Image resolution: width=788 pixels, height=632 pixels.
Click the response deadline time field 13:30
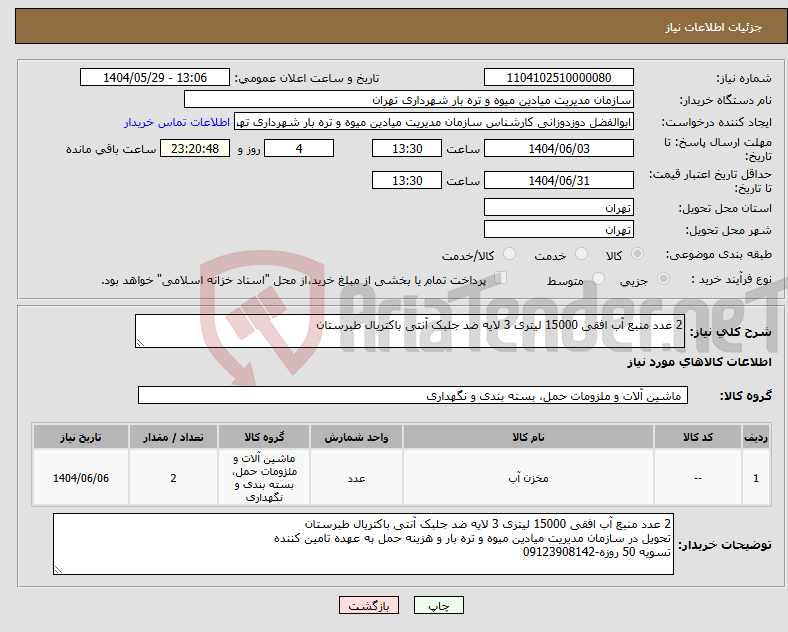(x=407, y=148)
